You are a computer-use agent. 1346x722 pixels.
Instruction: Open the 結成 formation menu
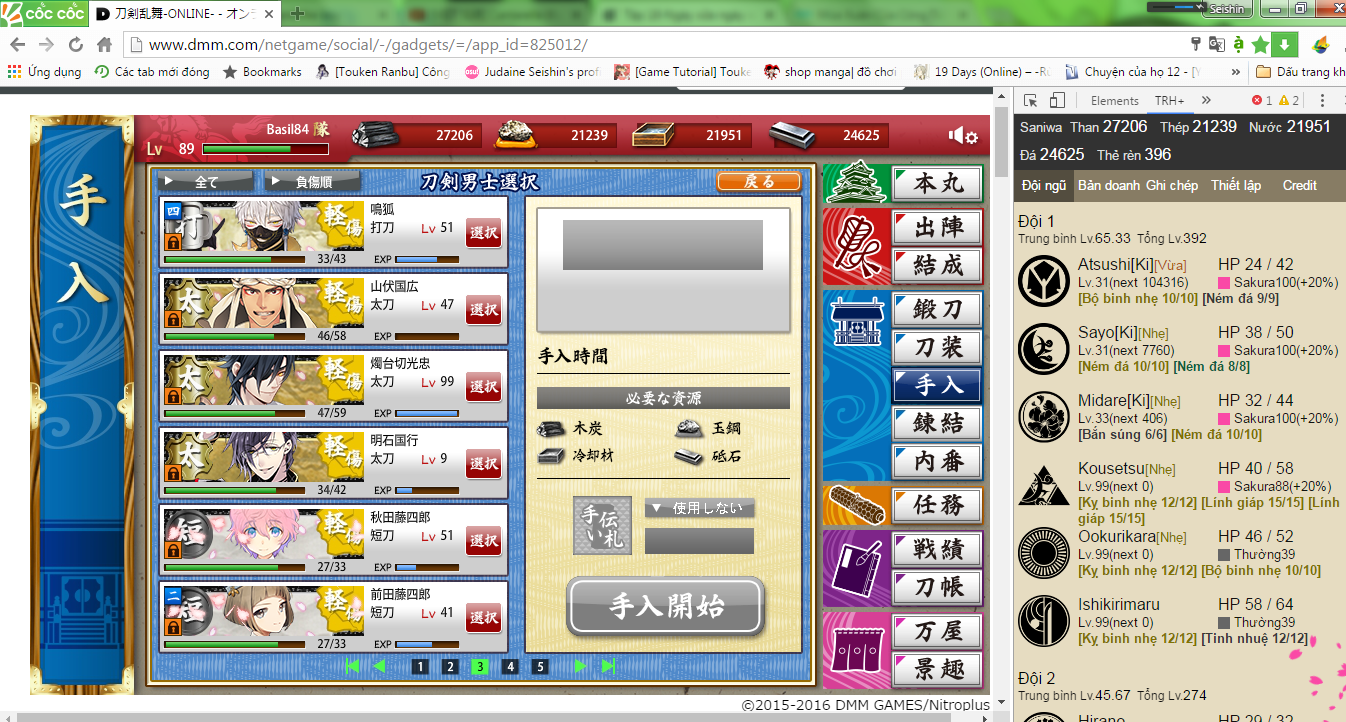point(937,266)
